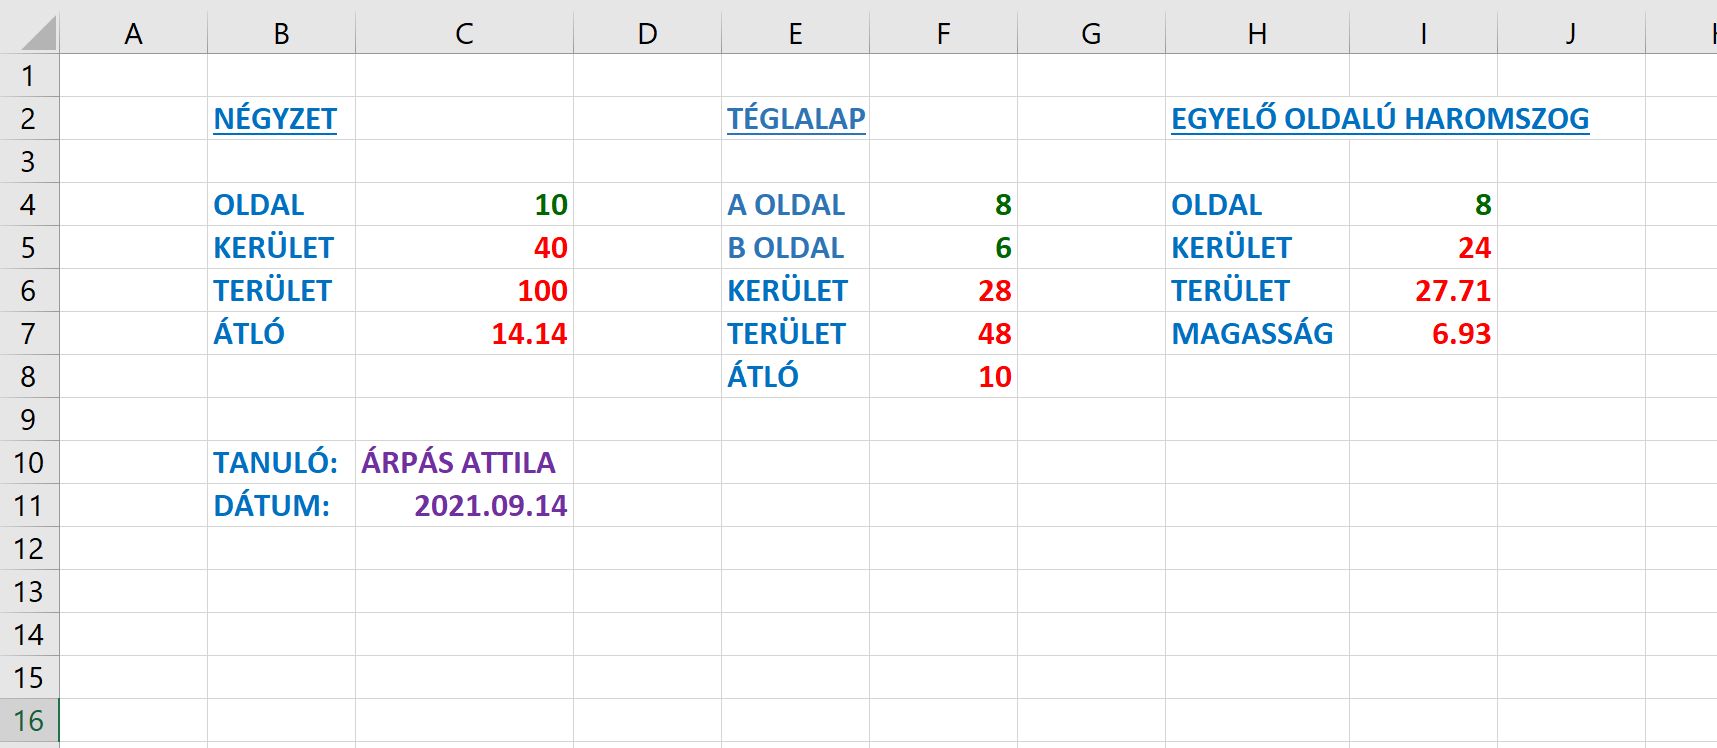This screenshot has height=748, width=1717.
Task: Select the square diagonal value 14.14
Action: (529, 334)
